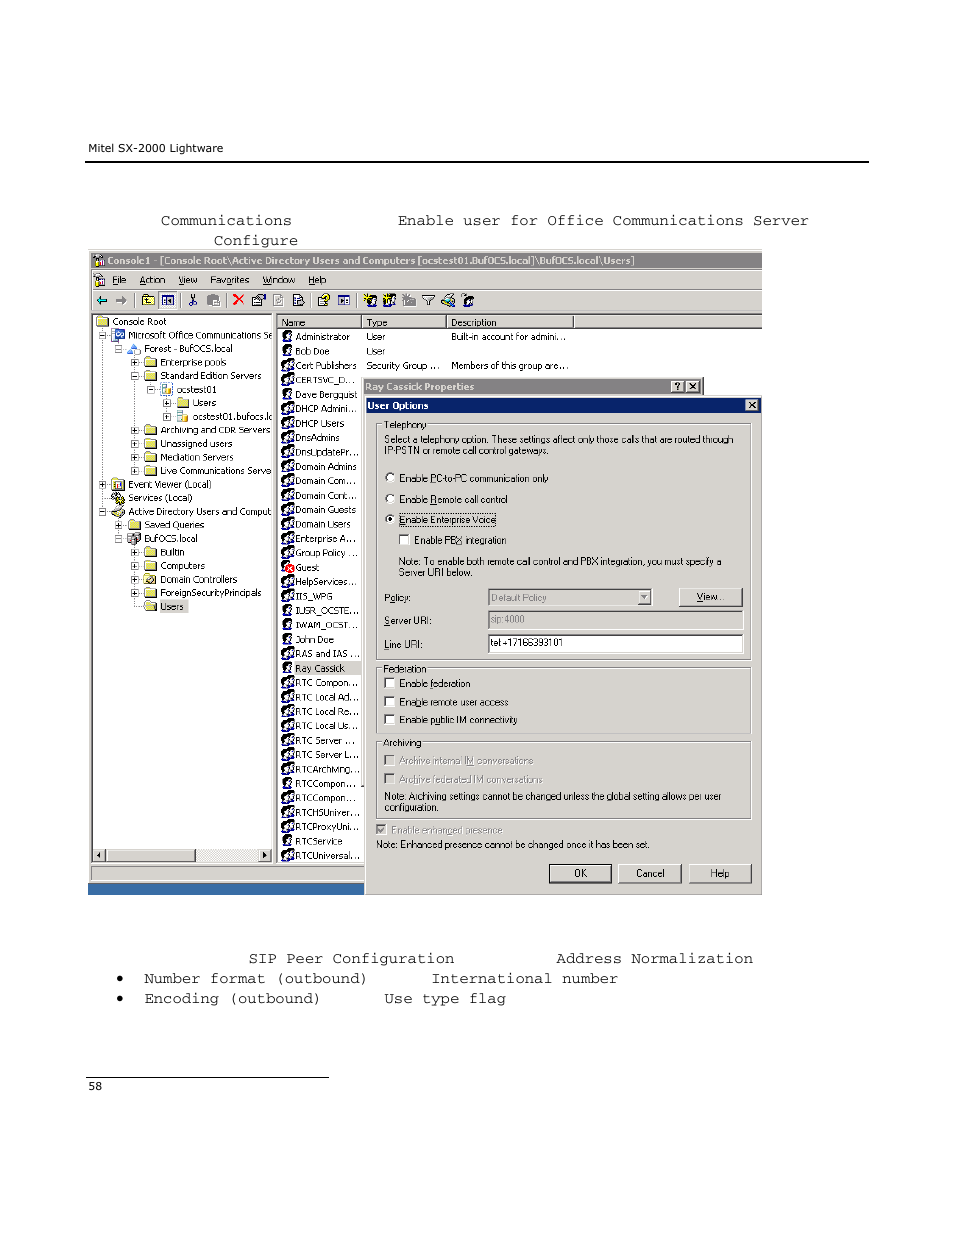Open the Window menu
Screen dimensions: 954x1235
(x=279, y=280)
